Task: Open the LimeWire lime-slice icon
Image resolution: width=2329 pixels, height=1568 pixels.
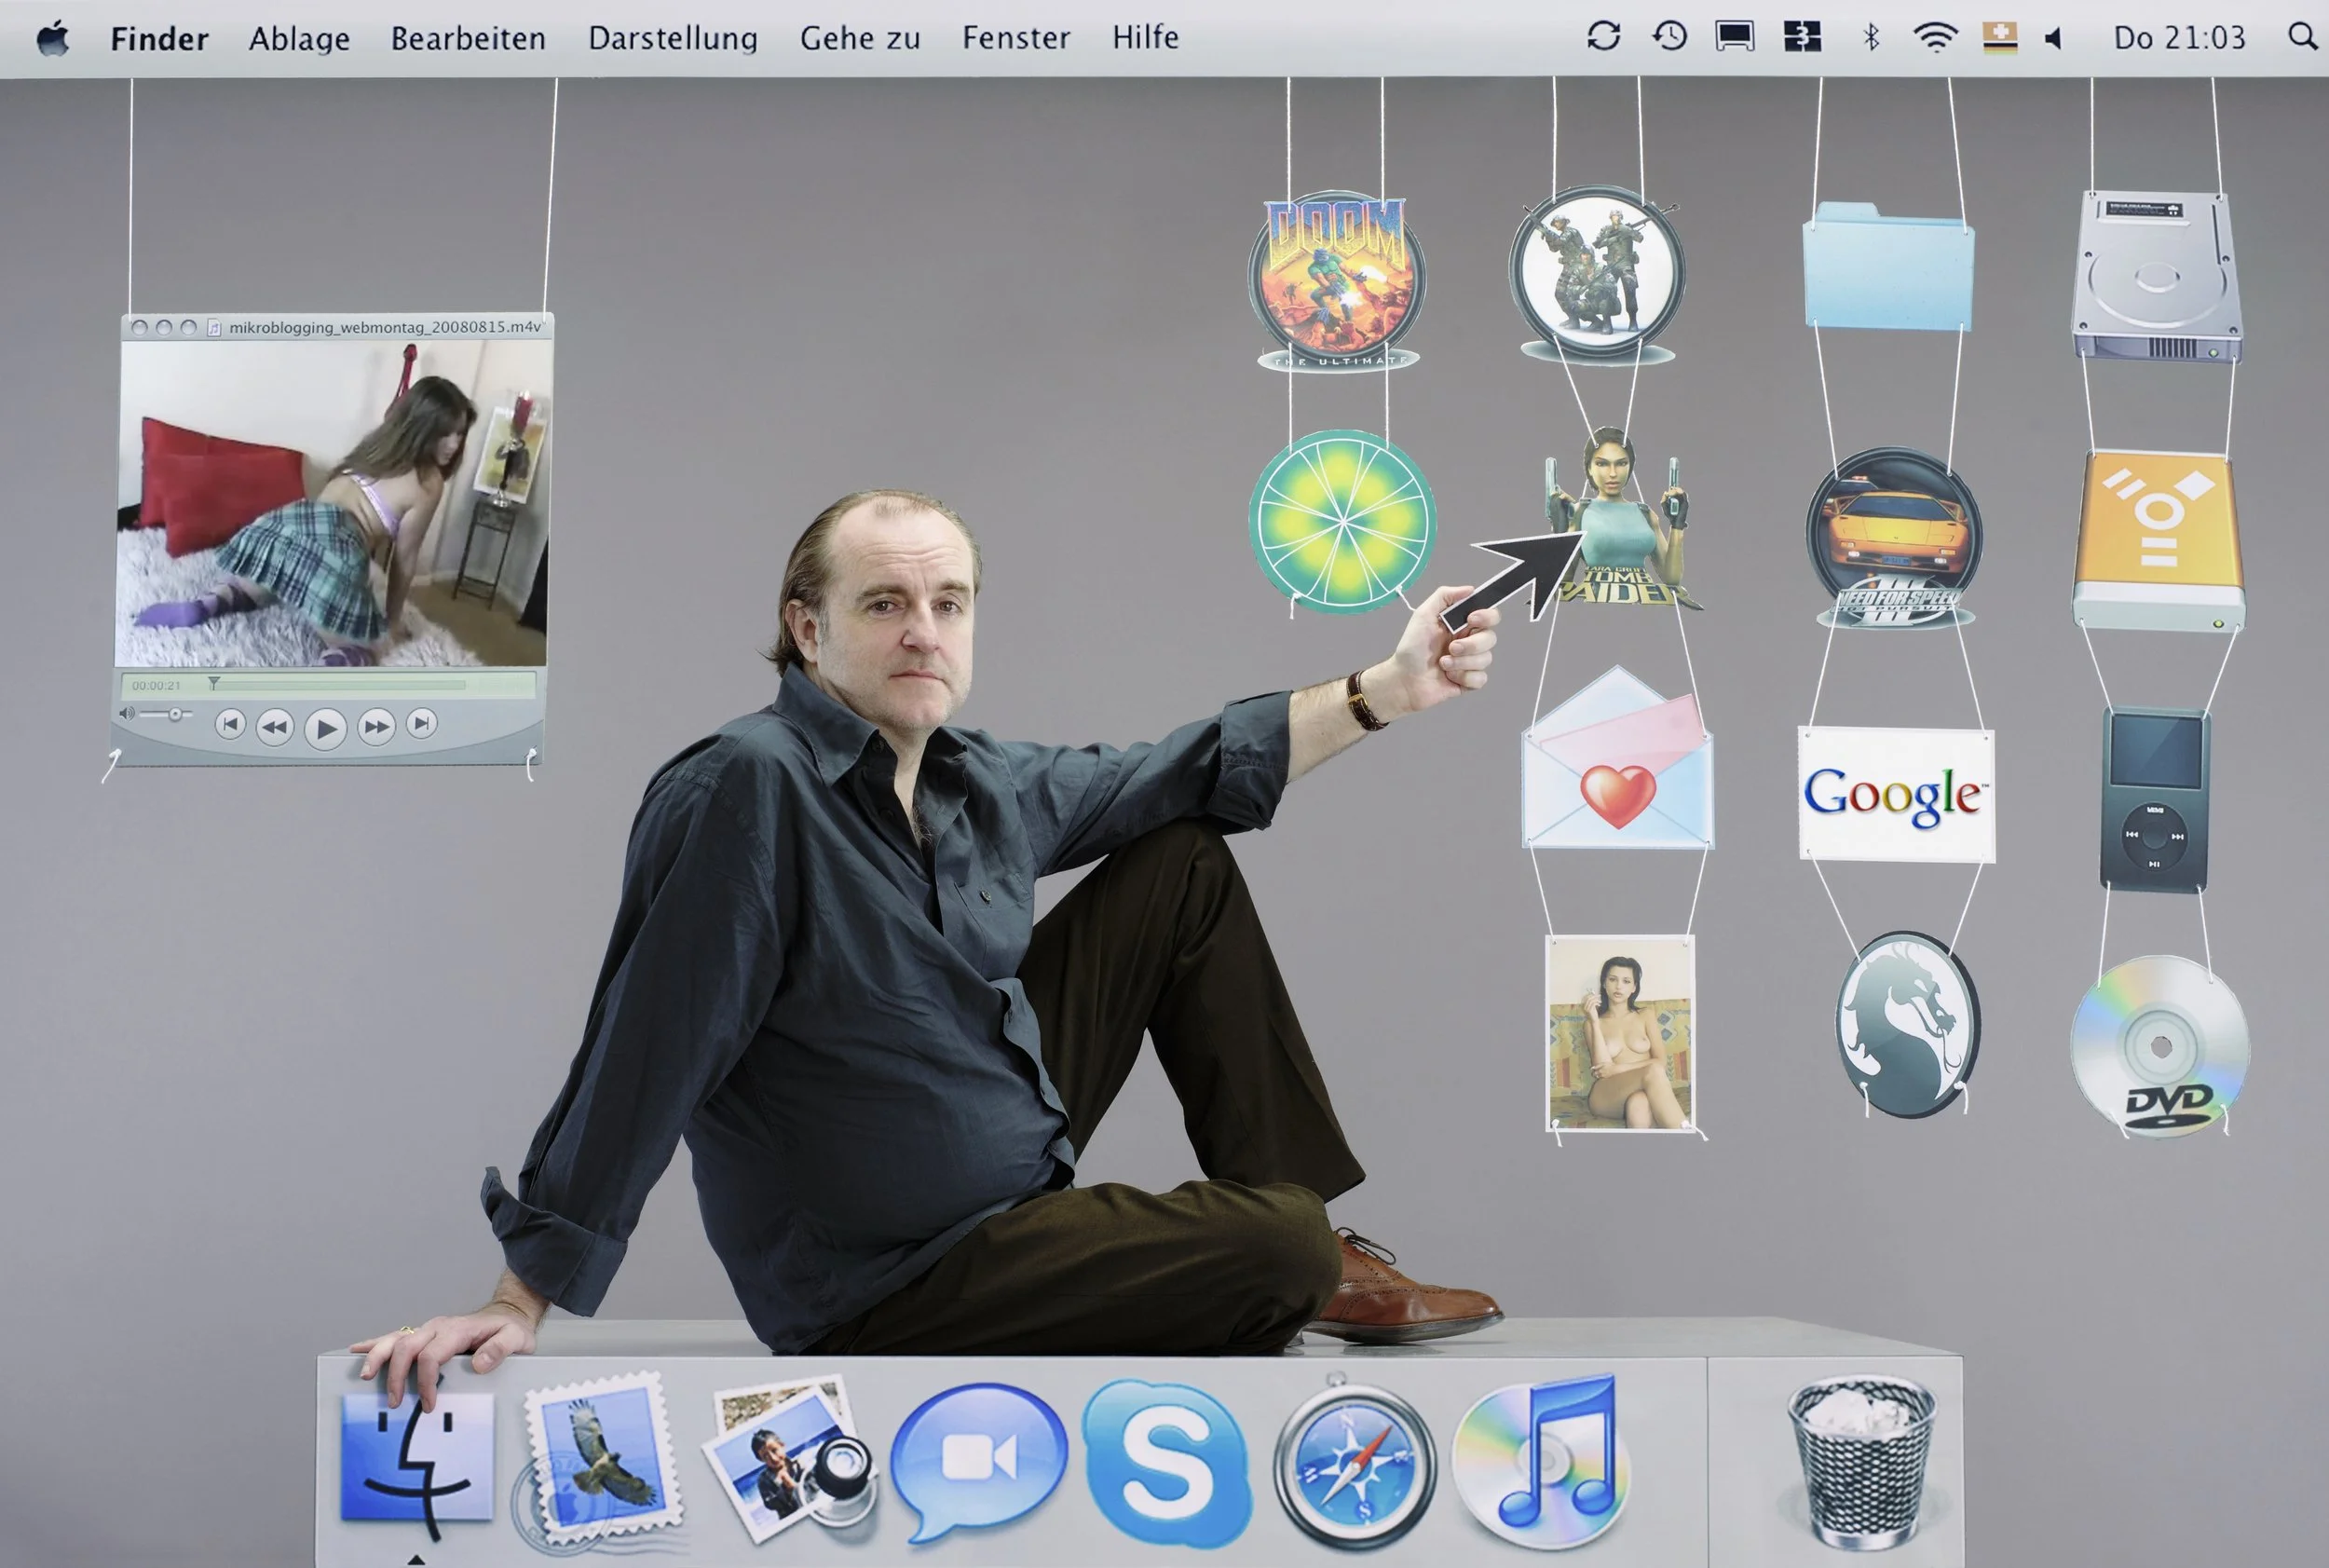Action: point(1342,521)
